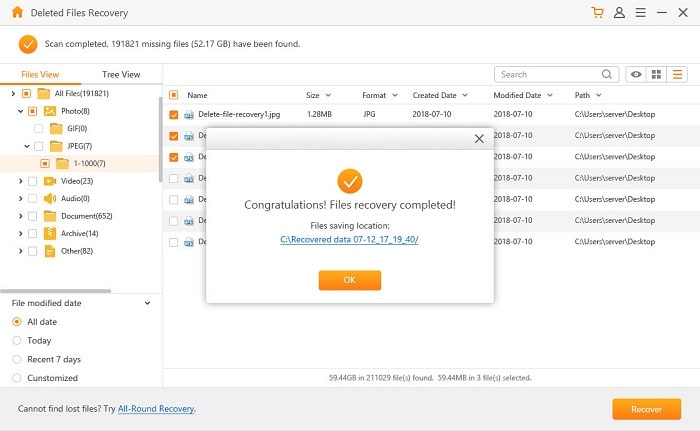The height and width of the screenshot is (431, 700).
Task: Click the GIF folder icon
Action: tap(56, 129)
